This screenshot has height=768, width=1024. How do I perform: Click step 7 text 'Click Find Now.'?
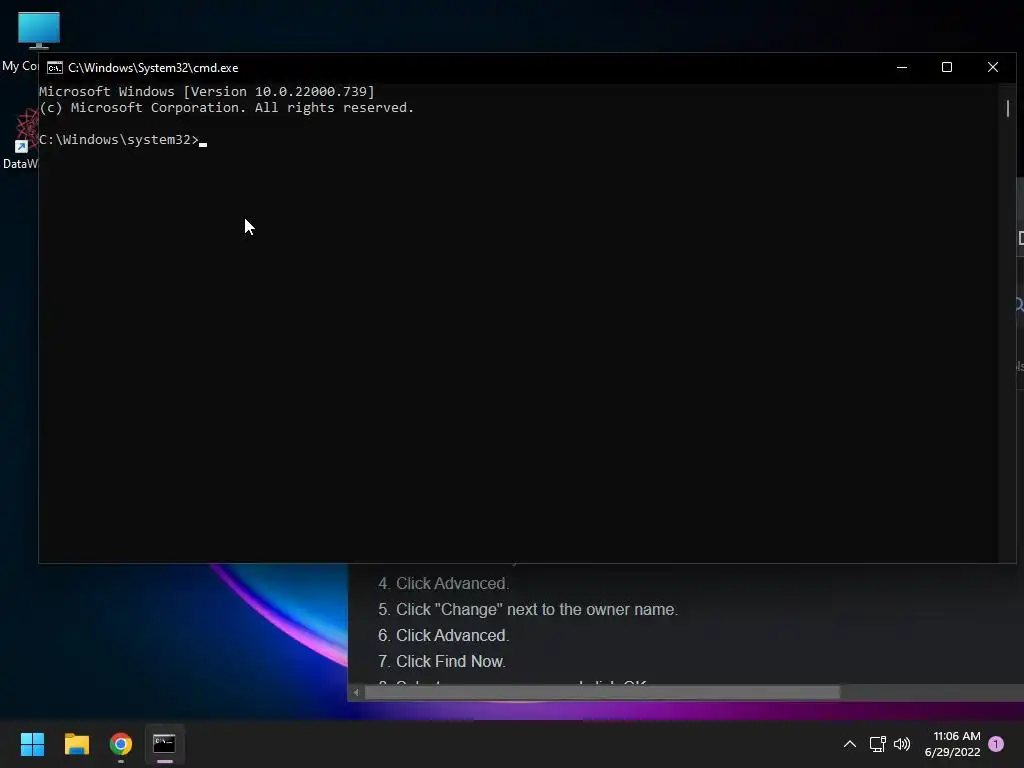click(x=451, y=662)
